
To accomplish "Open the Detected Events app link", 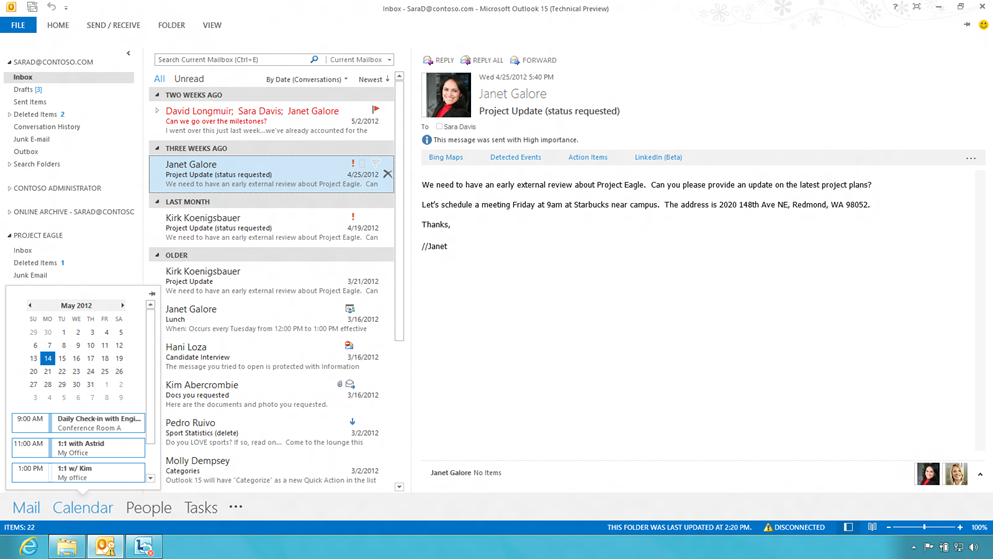I will pyautogui.click(x=515, y=157).
